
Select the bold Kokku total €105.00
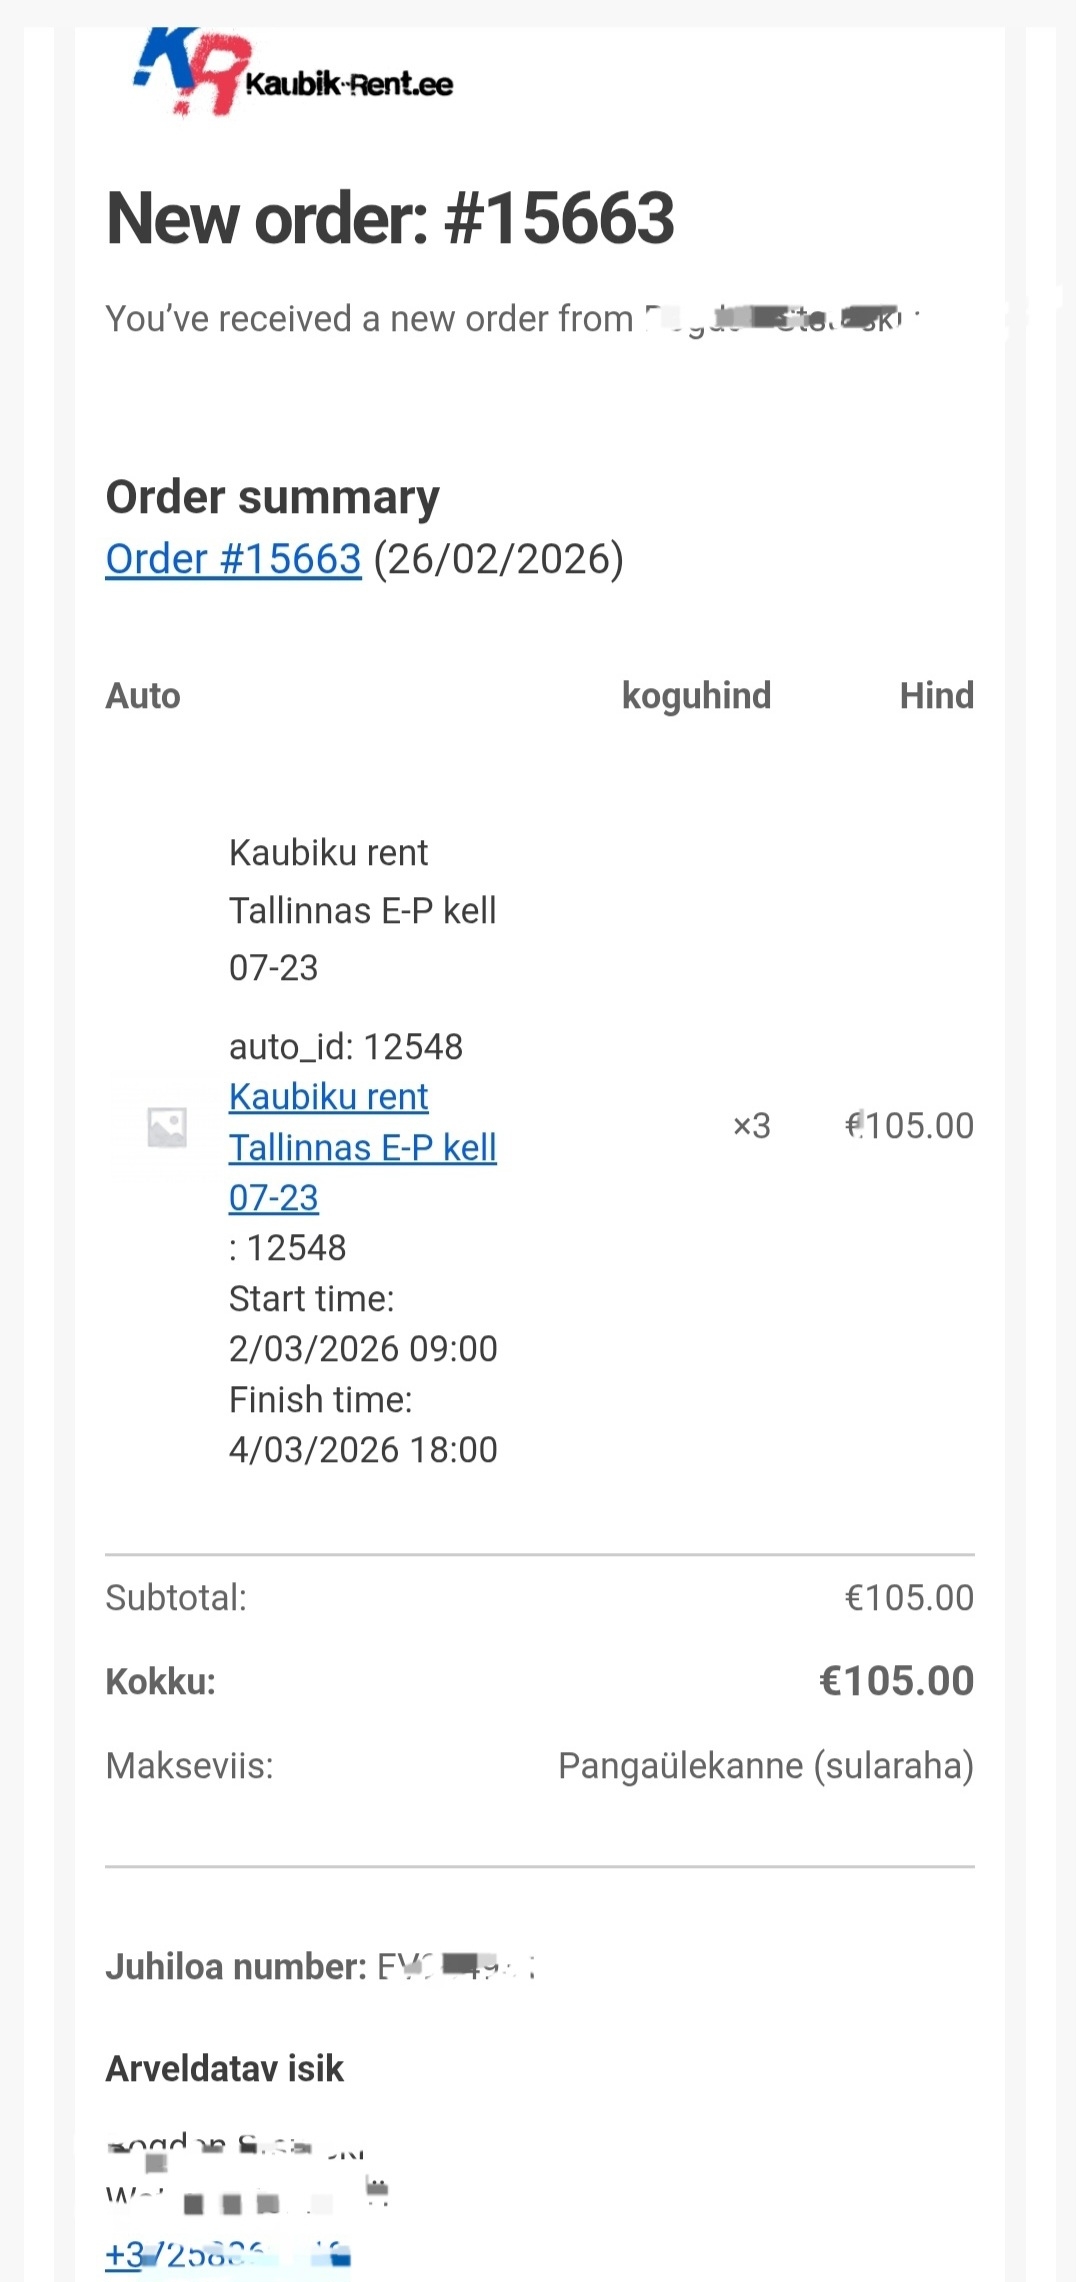tap(896, 1681)
